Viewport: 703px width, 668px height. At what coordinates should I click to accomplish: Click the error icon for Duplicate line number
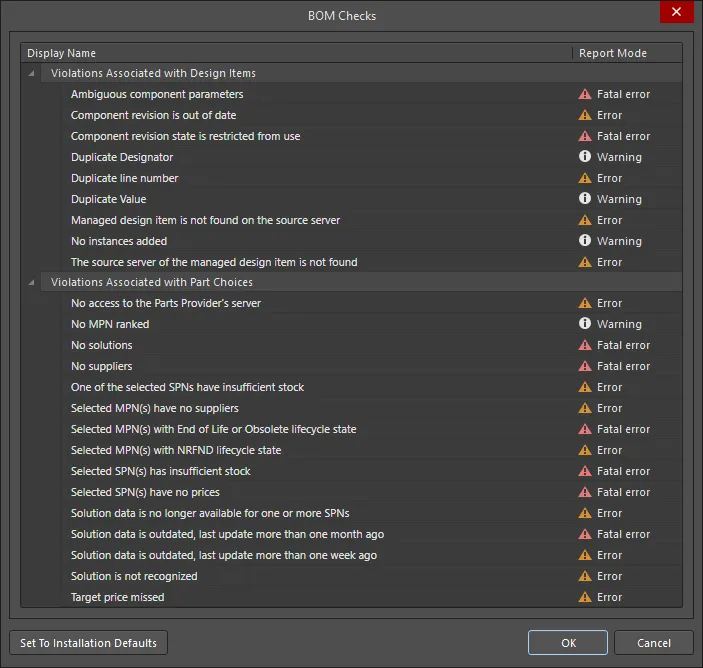(585, 178)
